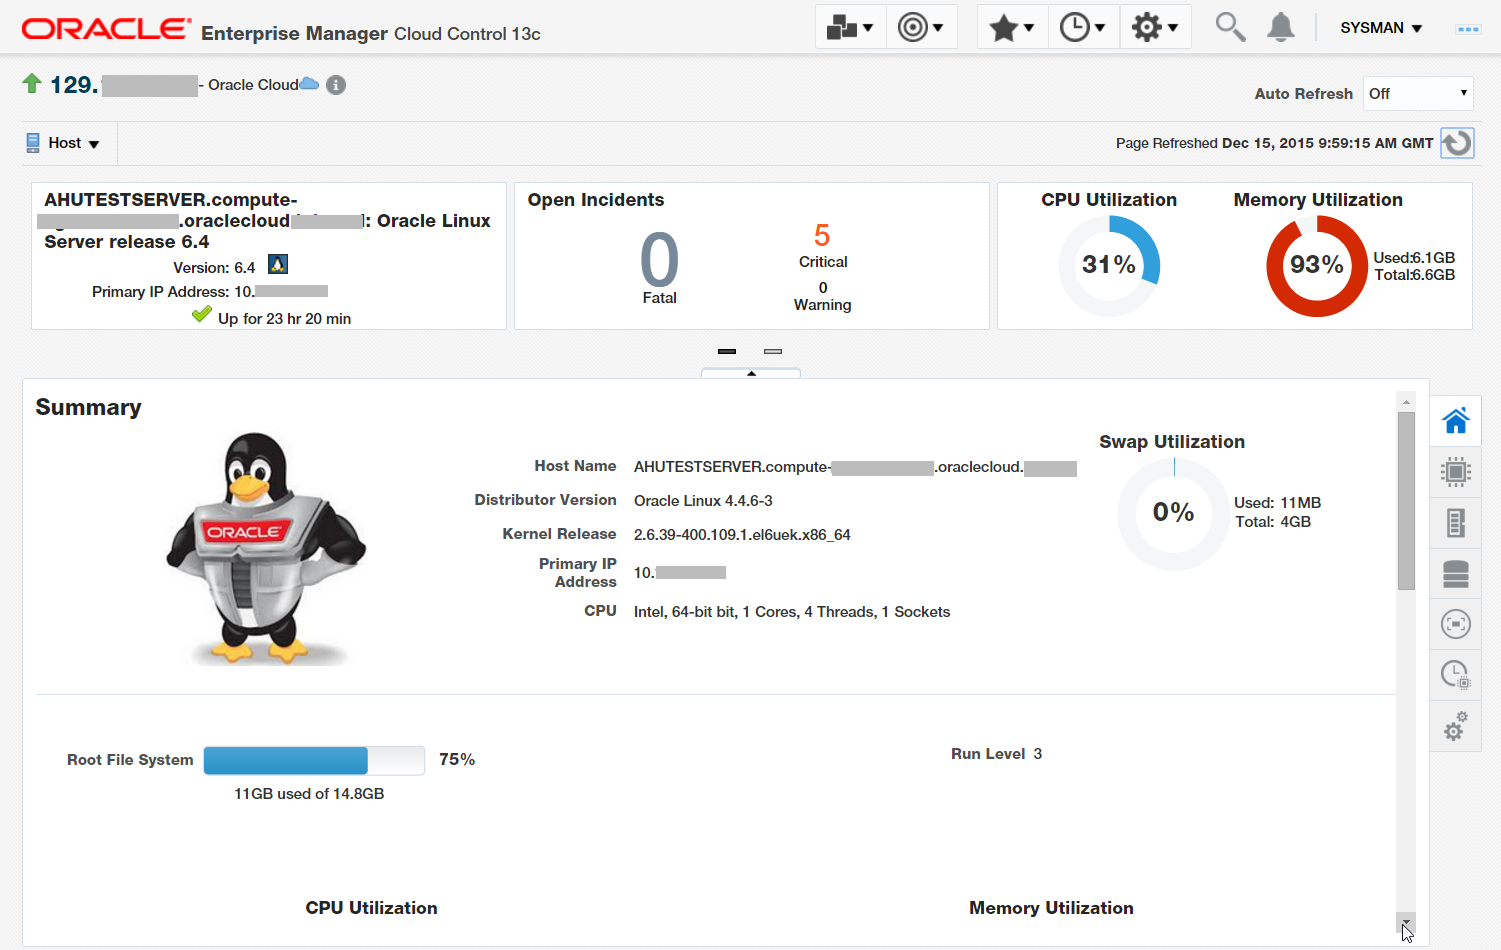Click the scrollbar down arrow

(1406, 922)
